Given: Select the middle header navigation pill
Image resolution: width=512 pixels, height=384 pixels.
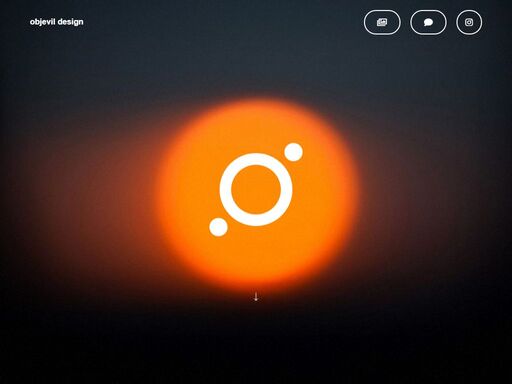Looking at the screenshot, I should tap(428, 22).
